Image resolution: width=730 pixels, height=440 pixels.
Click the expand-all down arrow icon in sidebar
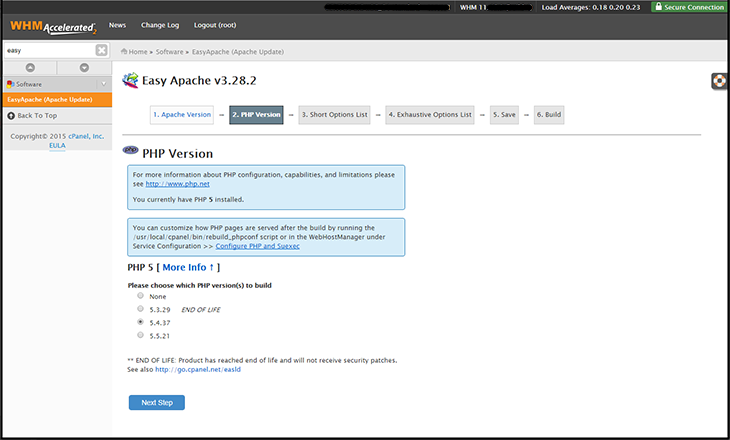84,68
